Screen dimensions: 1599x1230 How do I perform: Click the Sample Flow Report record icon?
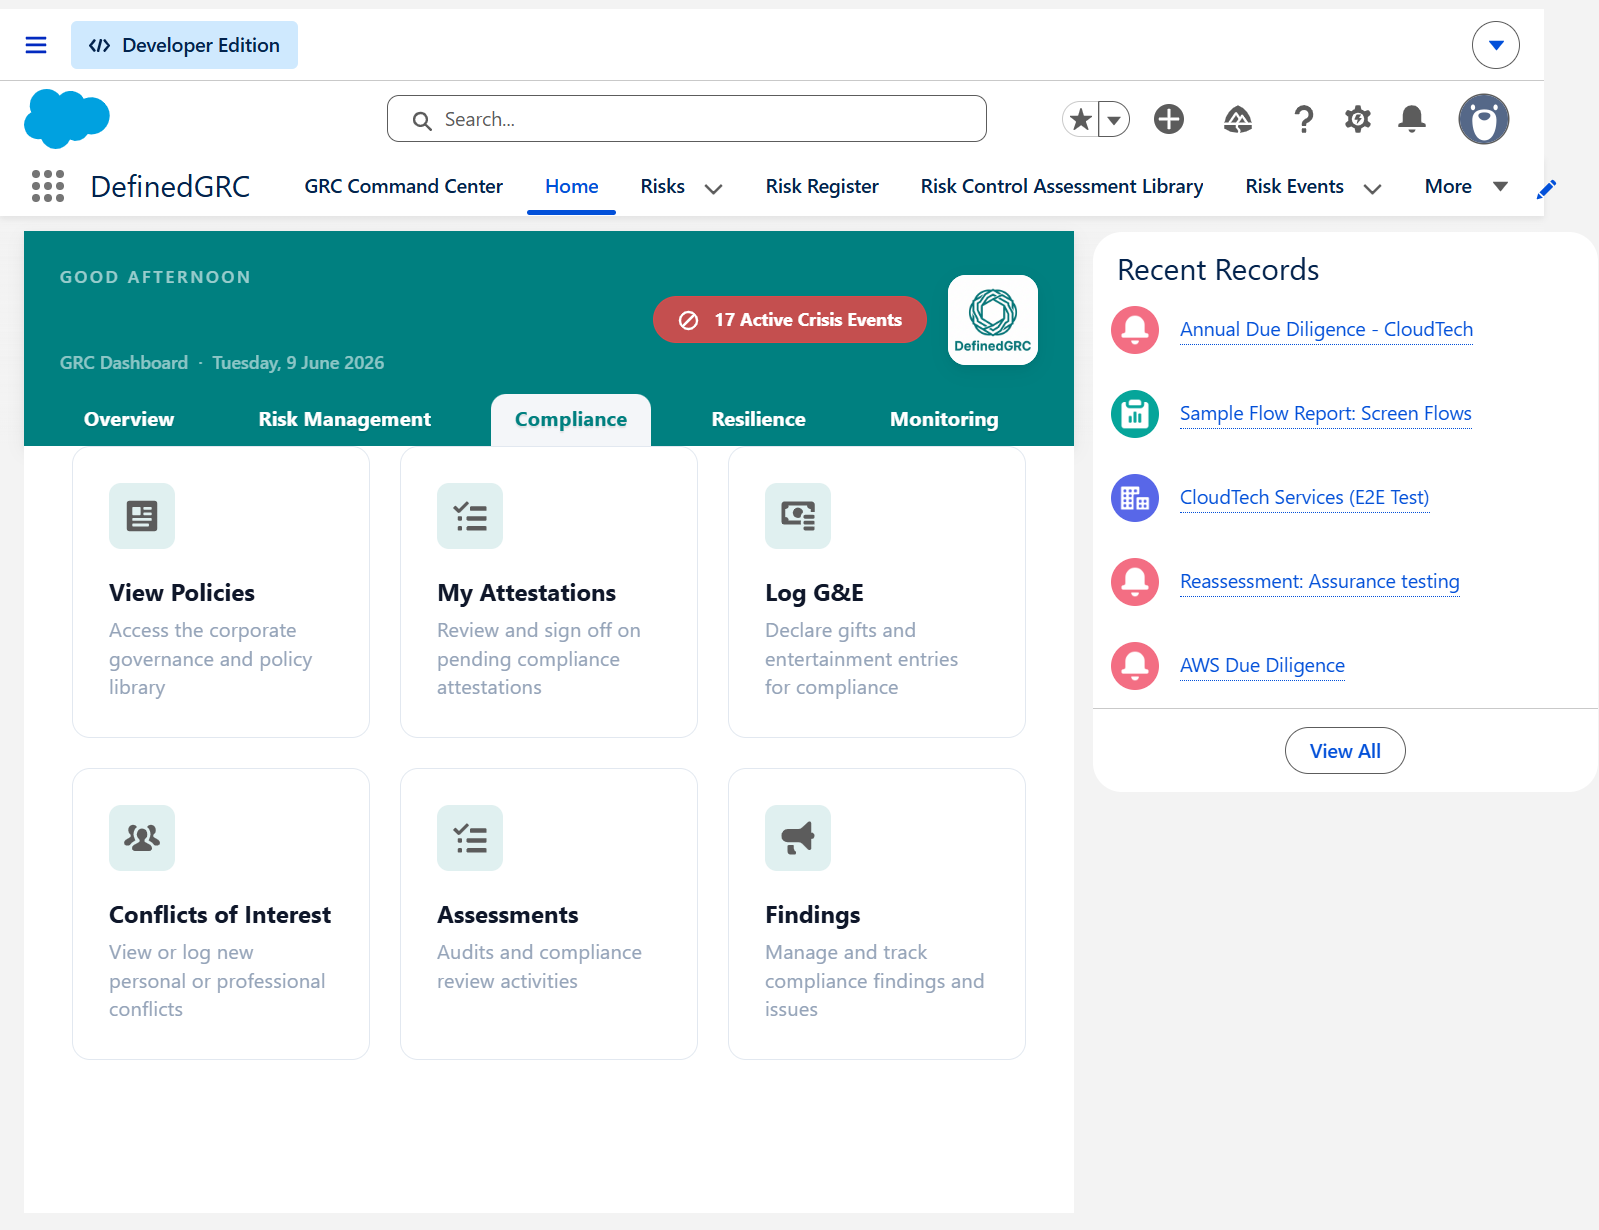(1135, 414)
